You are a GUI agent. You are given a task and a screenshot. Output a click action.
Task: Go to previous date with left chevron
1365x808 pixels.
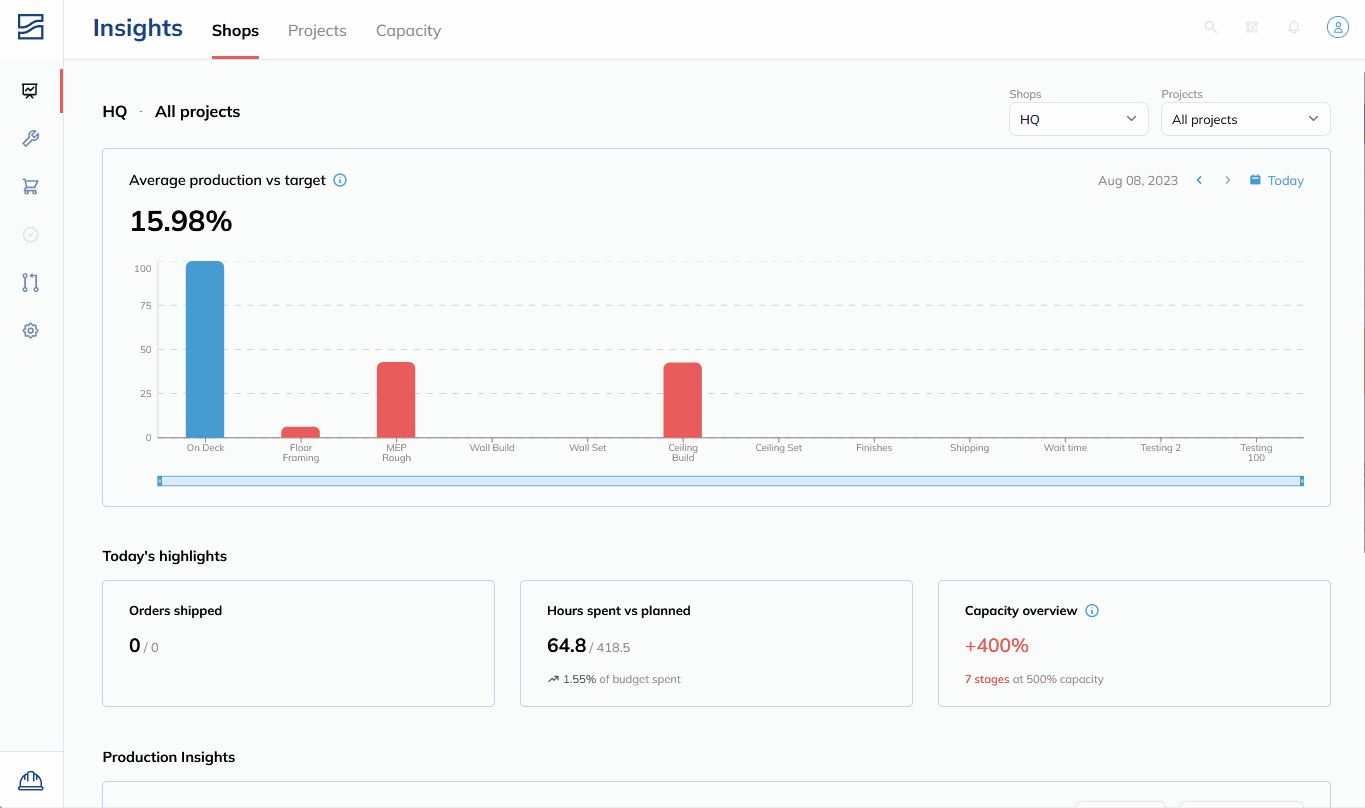point(1199,180)
